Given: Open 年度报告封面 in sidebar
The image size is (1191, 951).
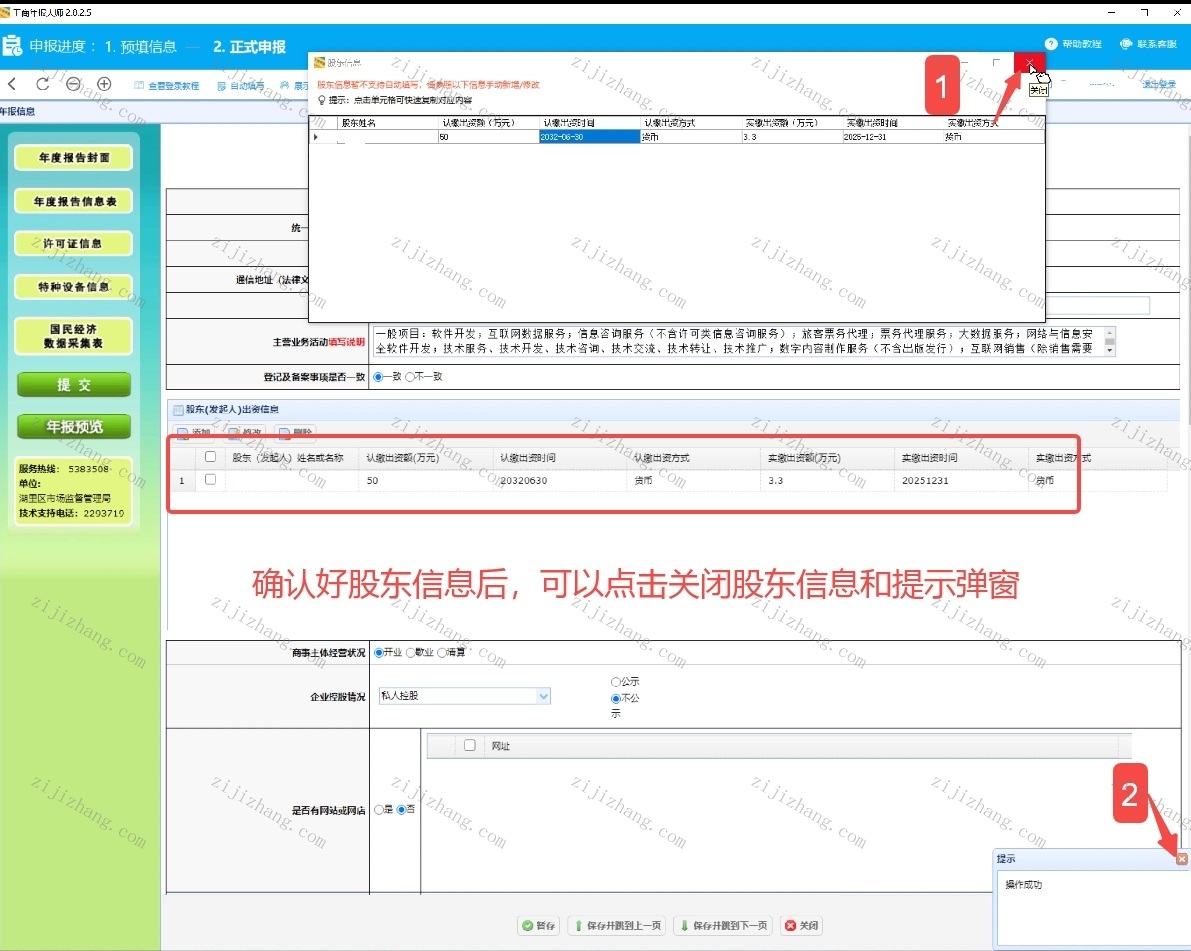Looking at the screenshot, I should pyautogui.click(x=74, y=158).
